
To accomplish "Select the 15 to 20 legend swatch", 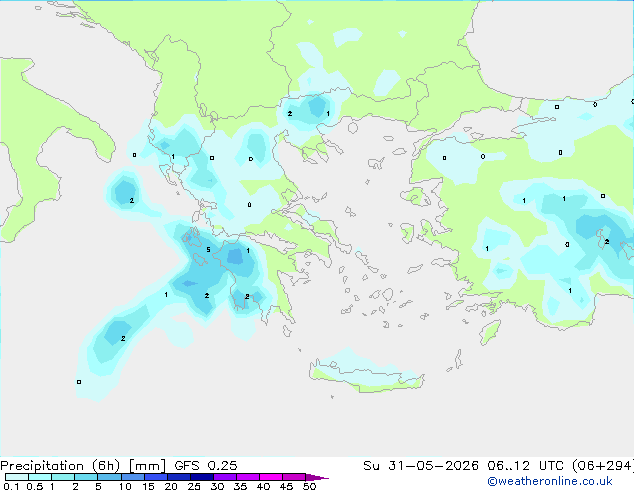I will point(155,477).
